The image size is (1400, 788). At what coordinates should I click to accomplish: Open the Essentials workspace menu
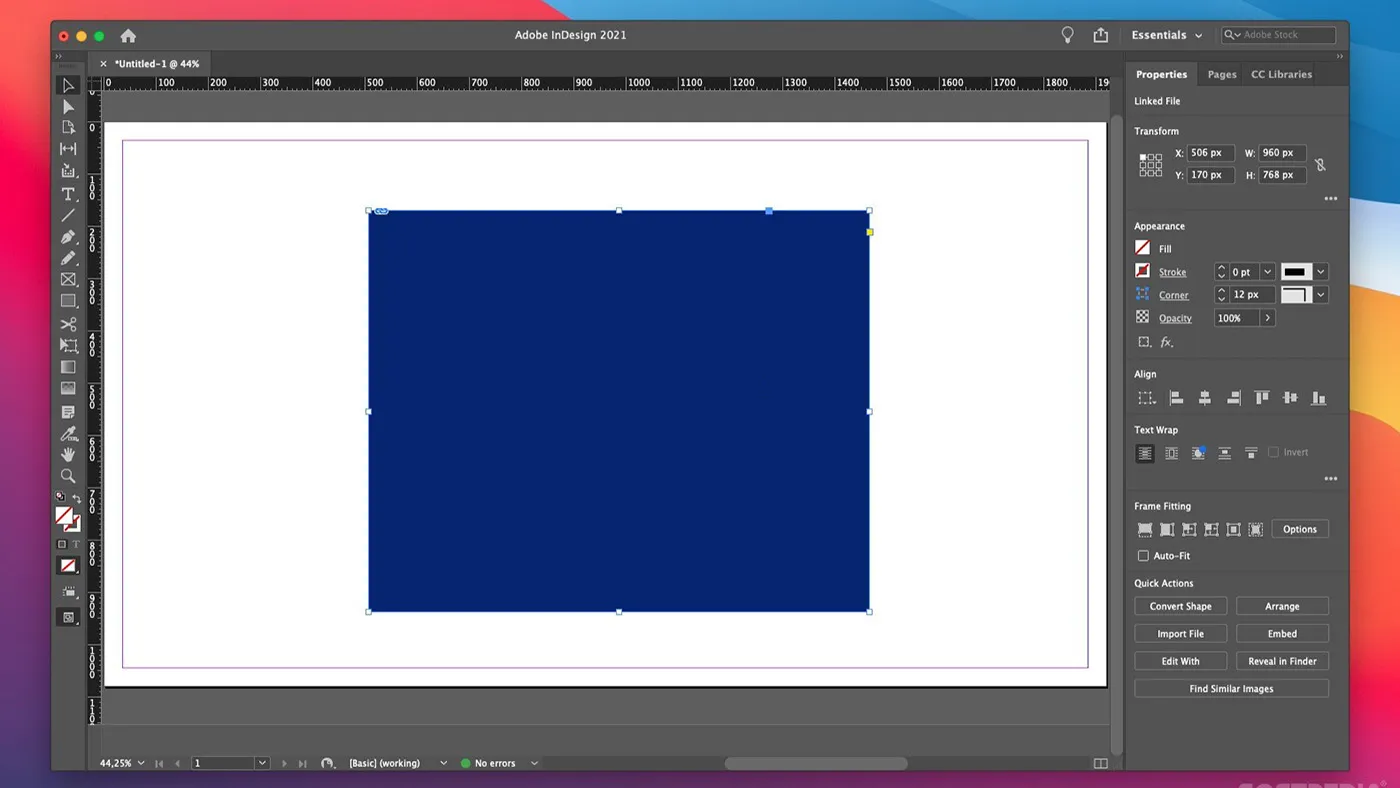point(1166,34)
